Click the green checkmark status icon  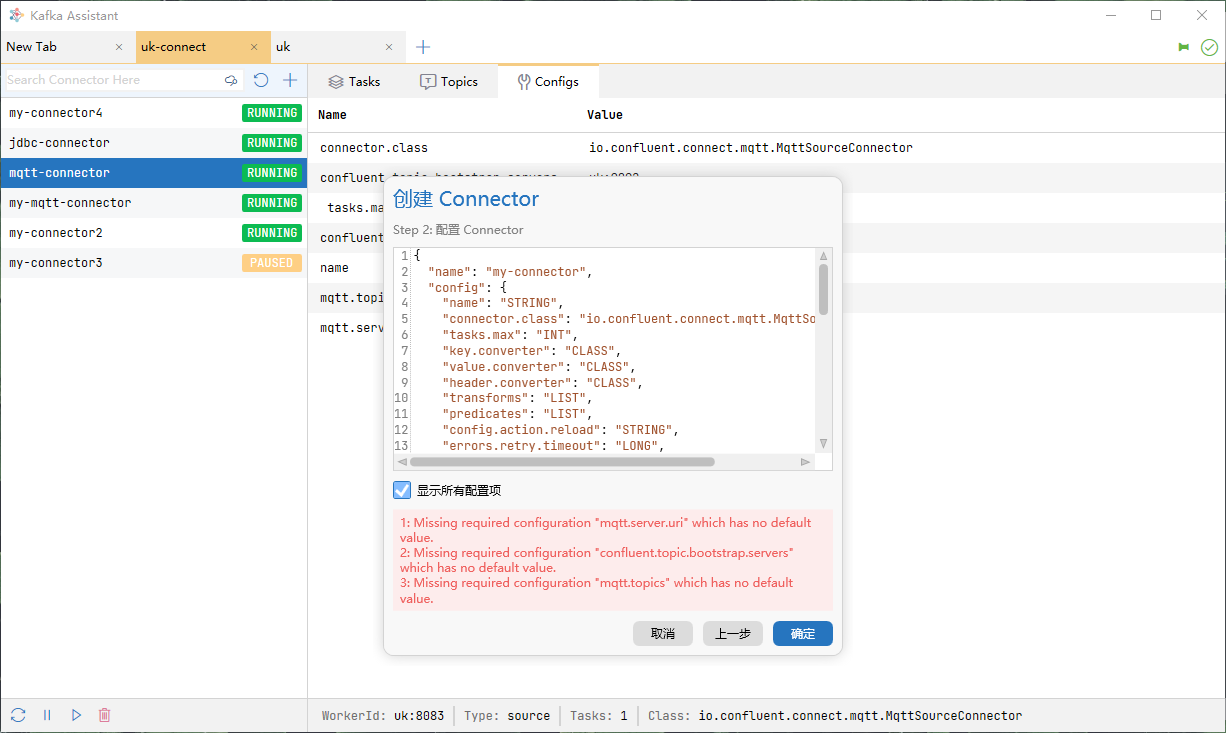pyautogui.click(x=1209, y=46)
